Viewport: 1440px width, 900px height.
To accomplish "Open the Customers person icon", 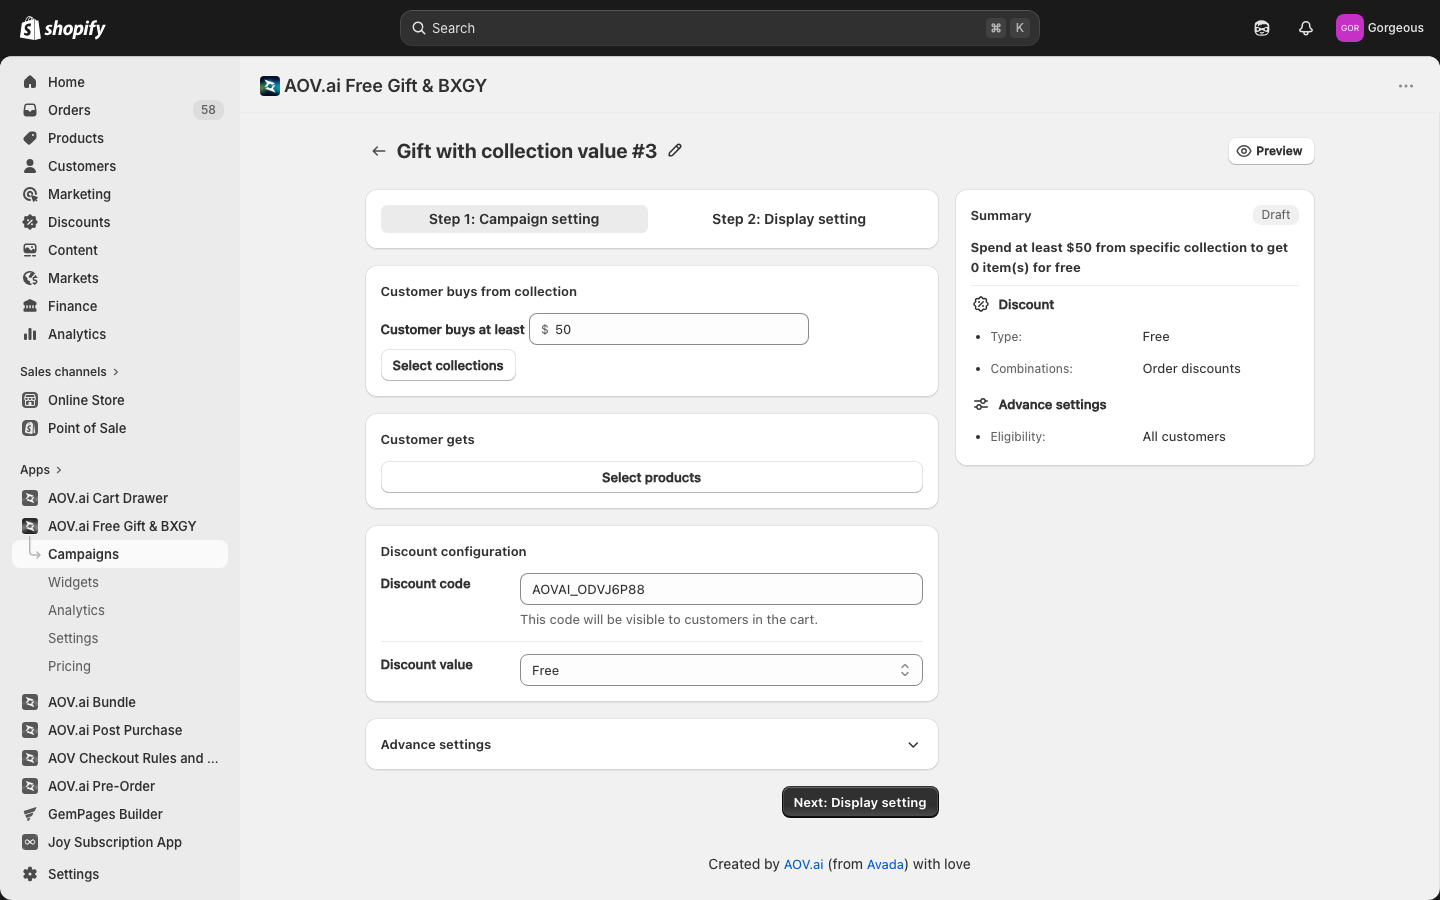I will pyautogui.click(x=30, y=166).
